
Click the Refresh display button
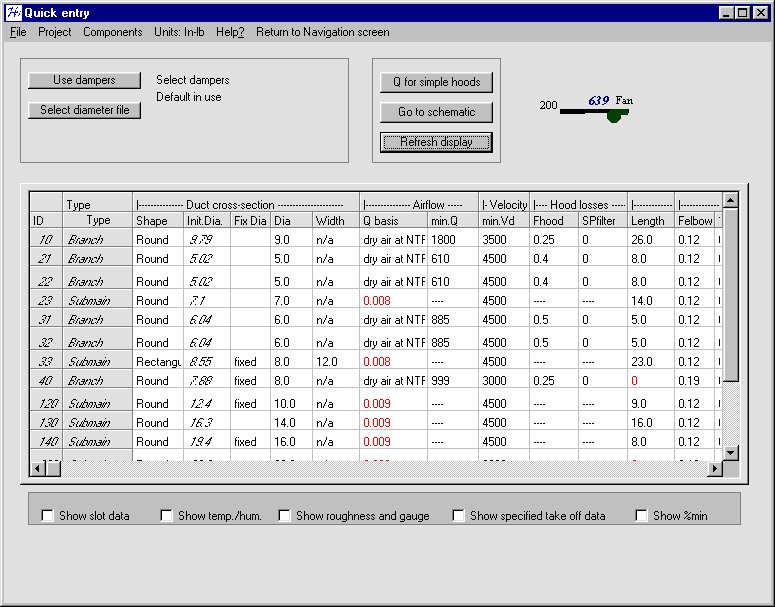tap(436, 142)
